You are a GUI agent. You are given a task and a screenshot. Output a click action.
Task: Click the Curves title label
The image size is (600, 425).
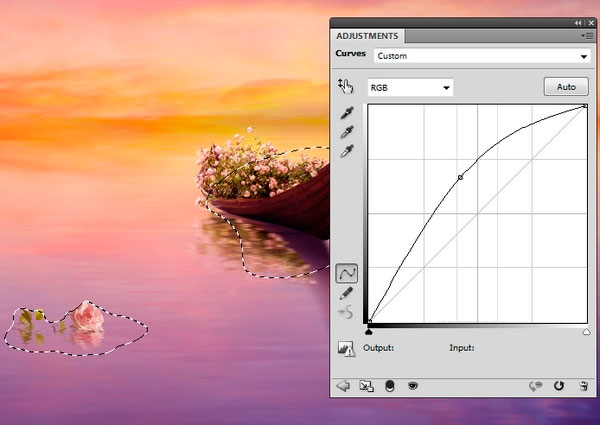pyautogui.click(x=351, y=53)
